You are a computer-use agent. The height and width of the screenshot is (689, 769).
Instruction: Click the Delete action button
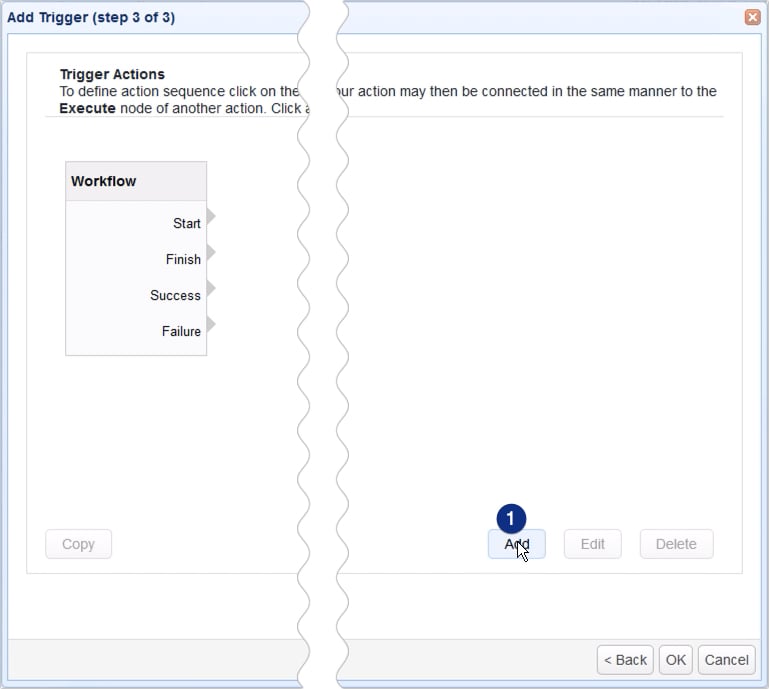click(676, 544)
